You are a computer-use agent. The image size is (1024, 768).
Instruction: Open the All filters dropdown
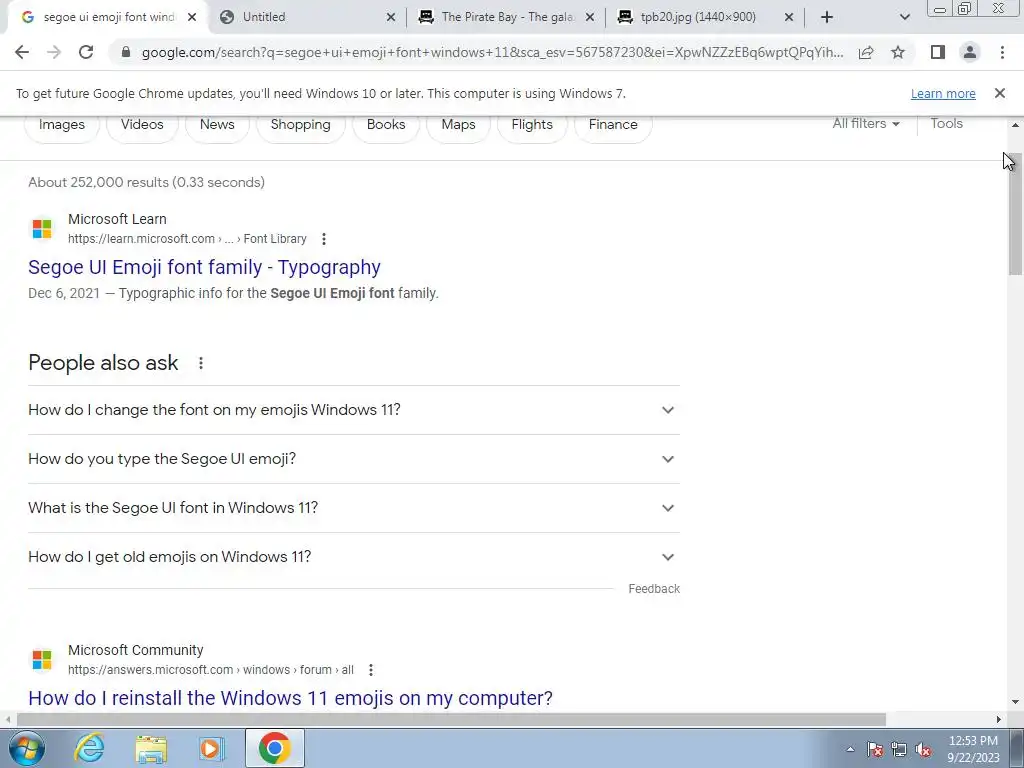tap(865, 123)
